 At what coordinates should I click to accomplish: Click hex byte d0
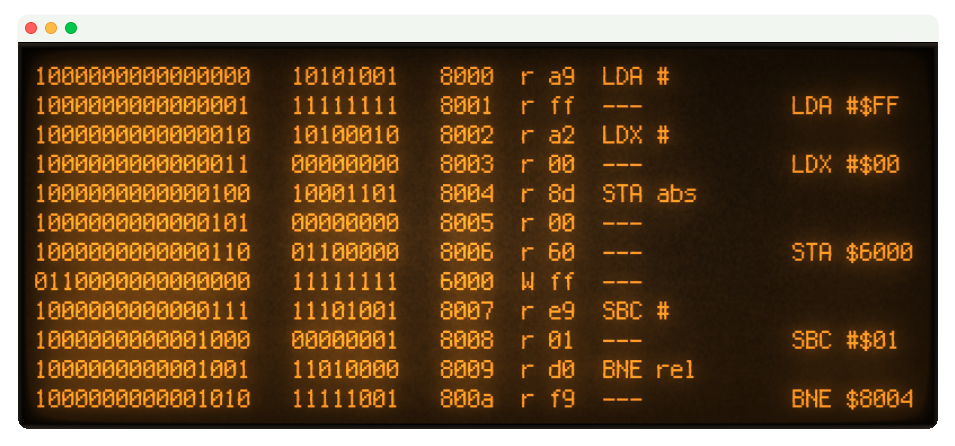pos(562,370)
